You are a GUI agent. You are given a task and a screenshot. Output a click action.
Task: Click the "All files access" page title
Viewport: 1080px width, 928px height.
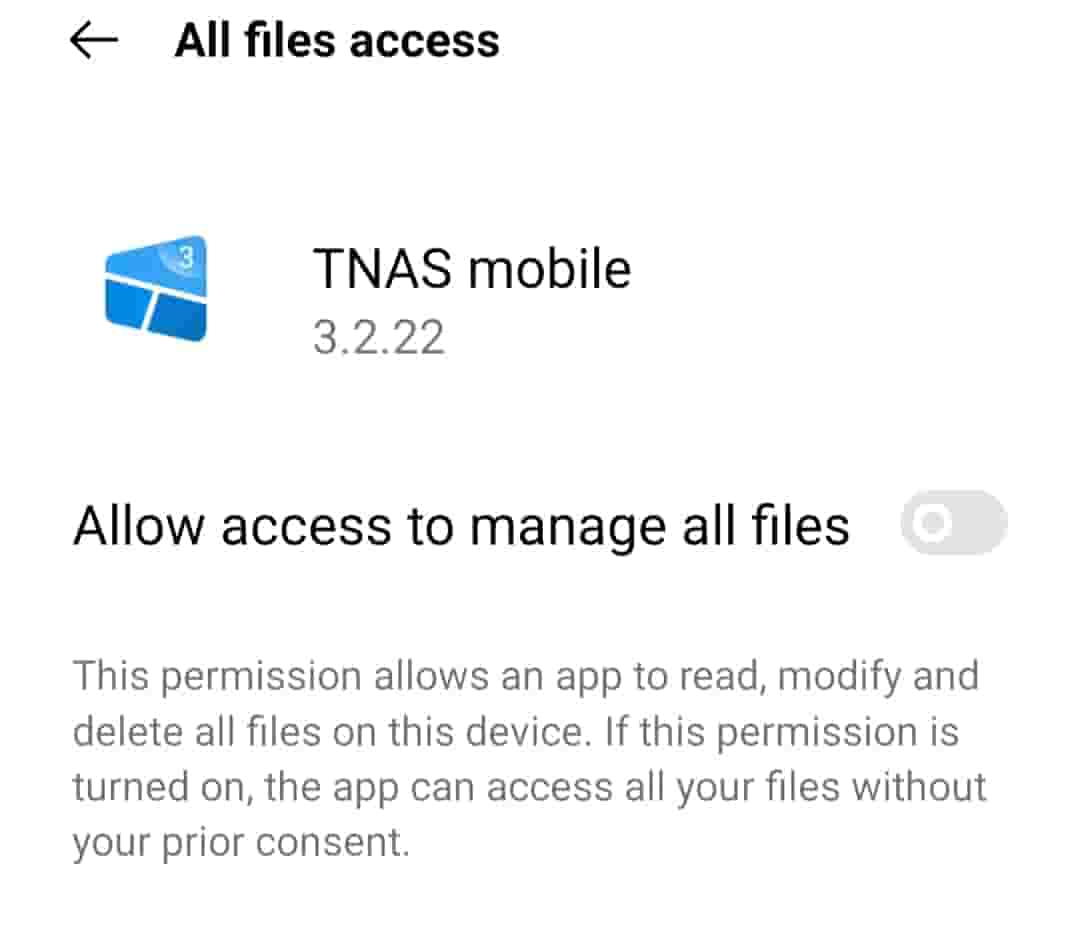click(x=337, y=41)
